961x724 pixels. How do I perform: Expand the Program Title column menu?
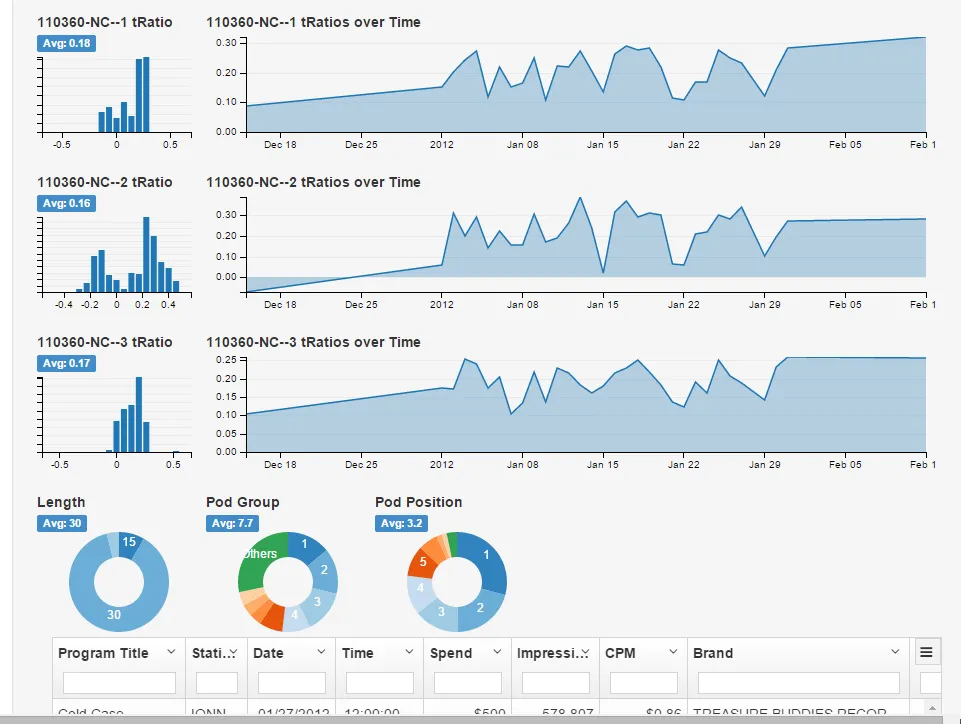(172, 652)
